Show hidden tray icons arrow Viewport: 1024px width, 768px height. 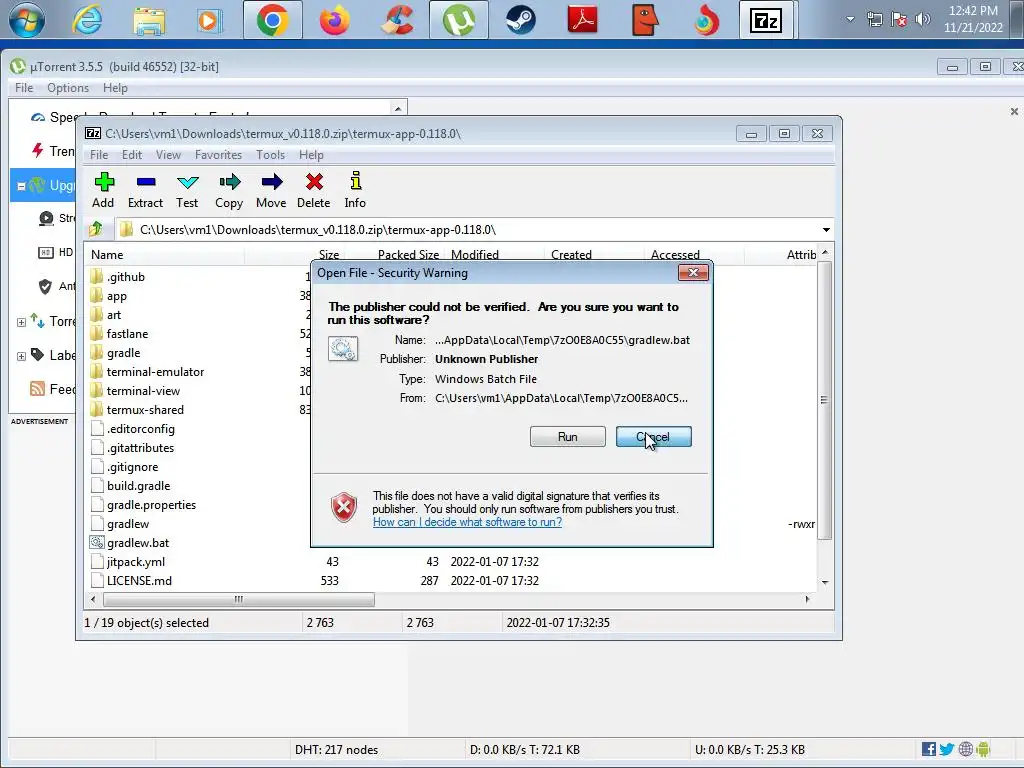tap(850, 20)
